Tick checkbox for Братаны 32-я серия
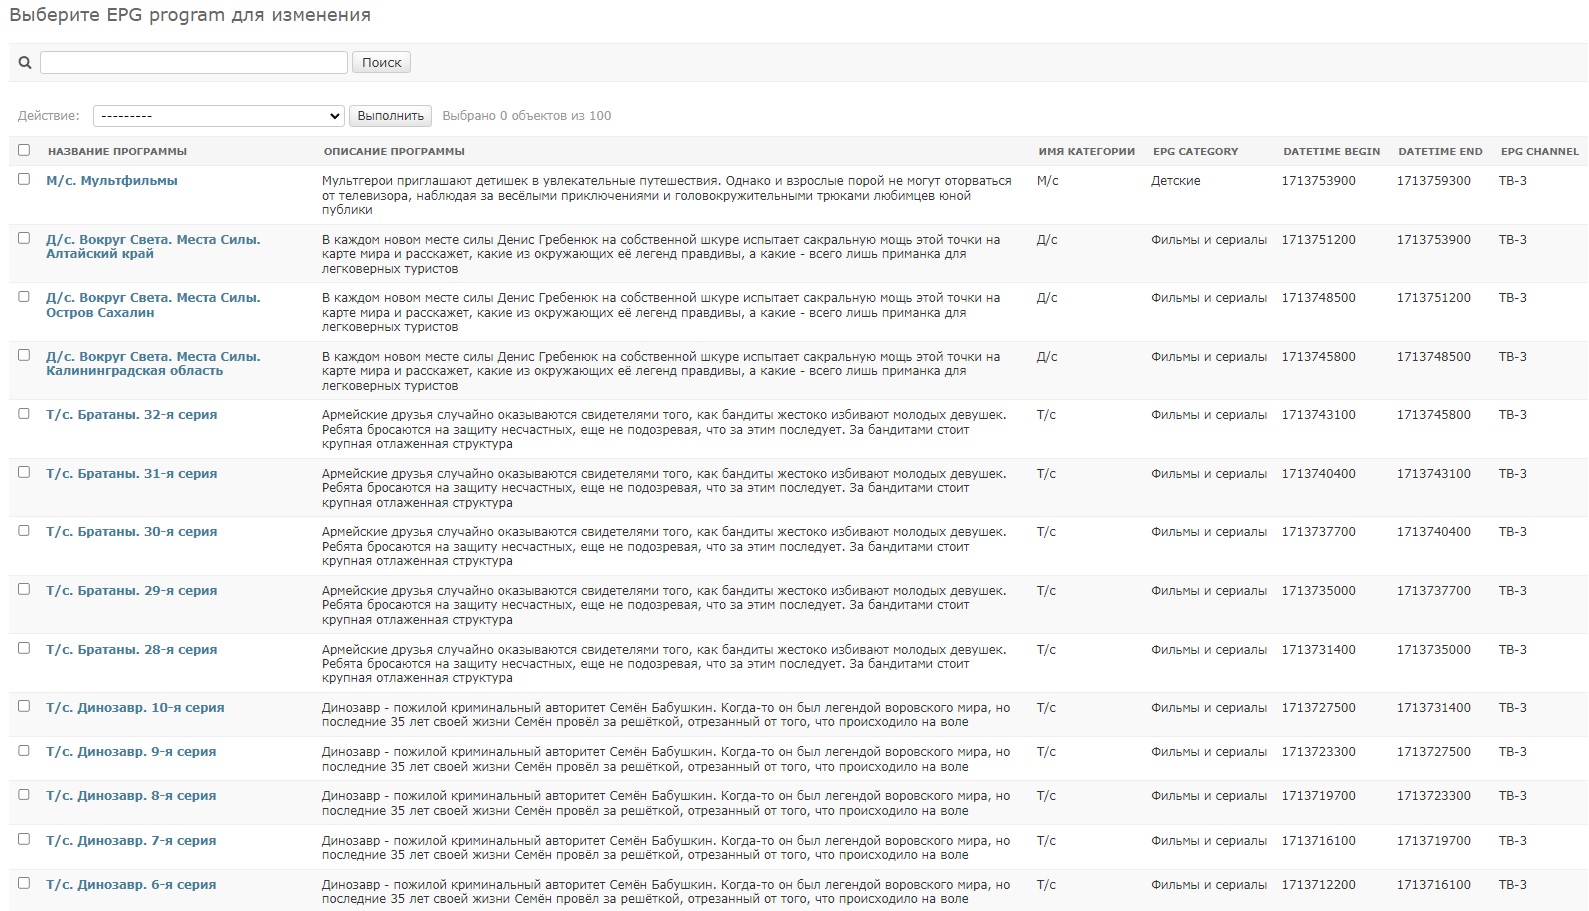Screen dimensions: 1589x911 pyautogui.click(x=24, y=413)
